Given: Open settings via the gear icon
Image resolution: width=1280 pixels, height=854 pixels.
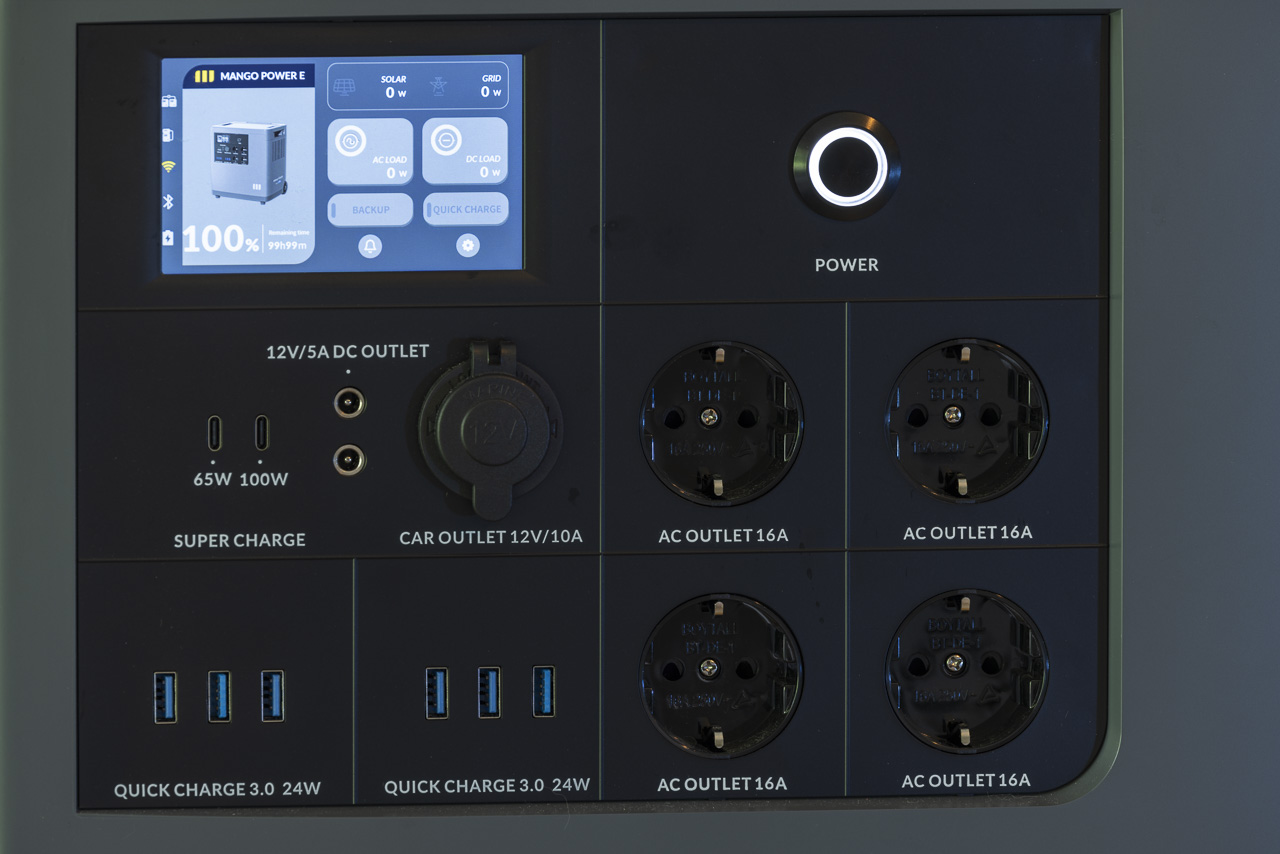Looking at the screenshot, I should point(468,246).
